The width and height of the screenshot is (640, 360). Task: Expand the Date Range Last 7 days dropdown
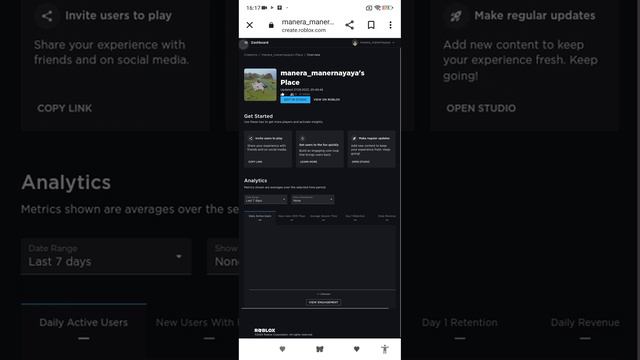[x=265, y=199]
